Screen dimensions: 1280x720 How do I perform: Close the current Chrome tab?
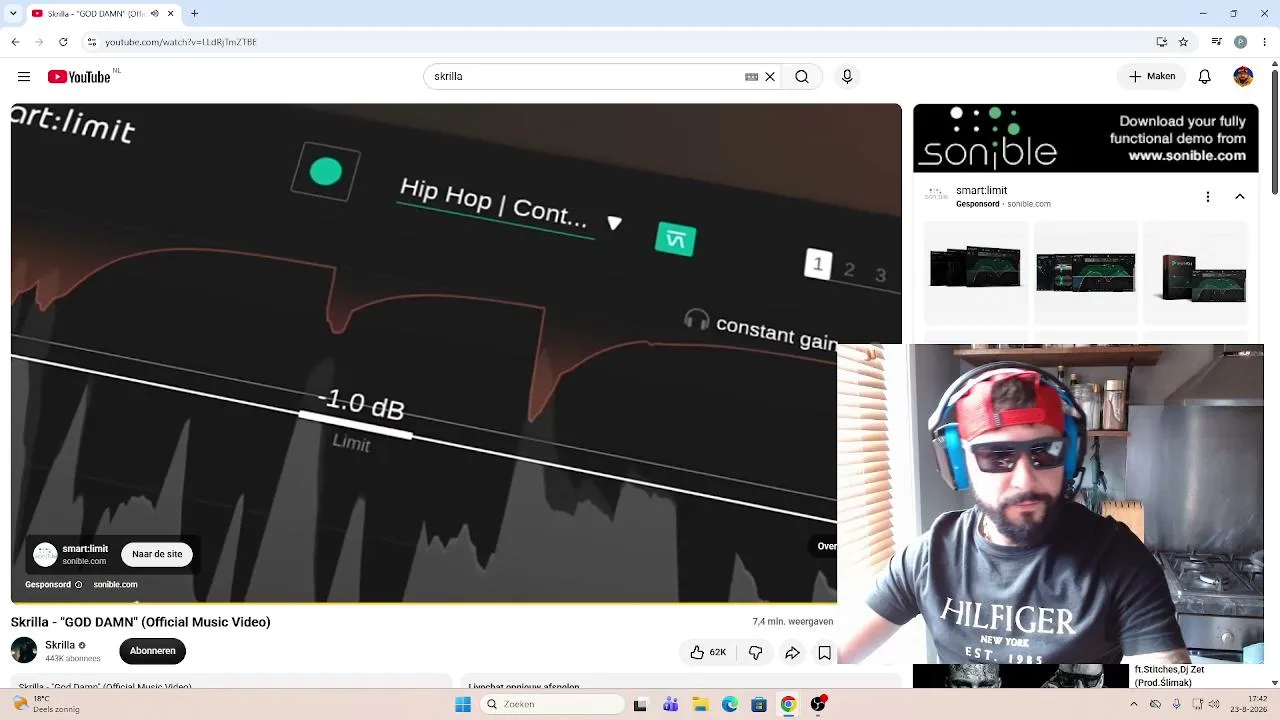[170, 14]
